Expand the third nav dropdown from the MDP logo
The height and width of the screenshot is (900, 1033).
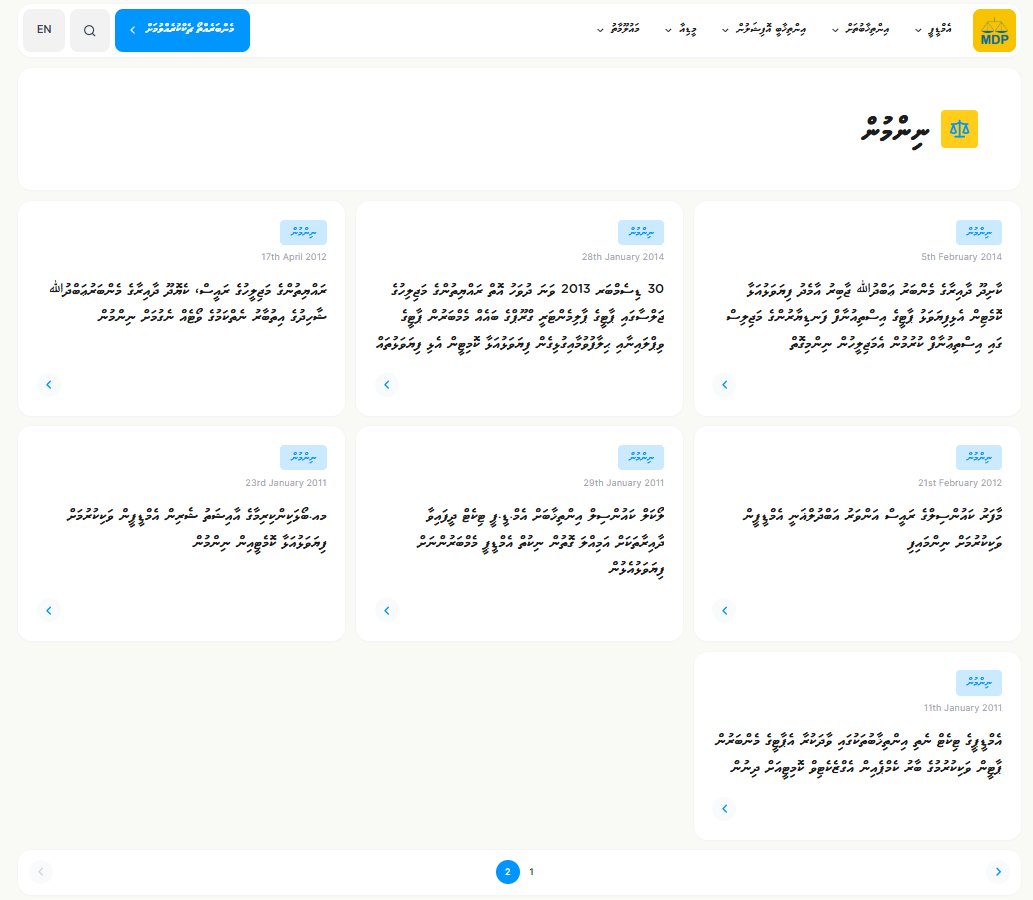pos(764,30)
